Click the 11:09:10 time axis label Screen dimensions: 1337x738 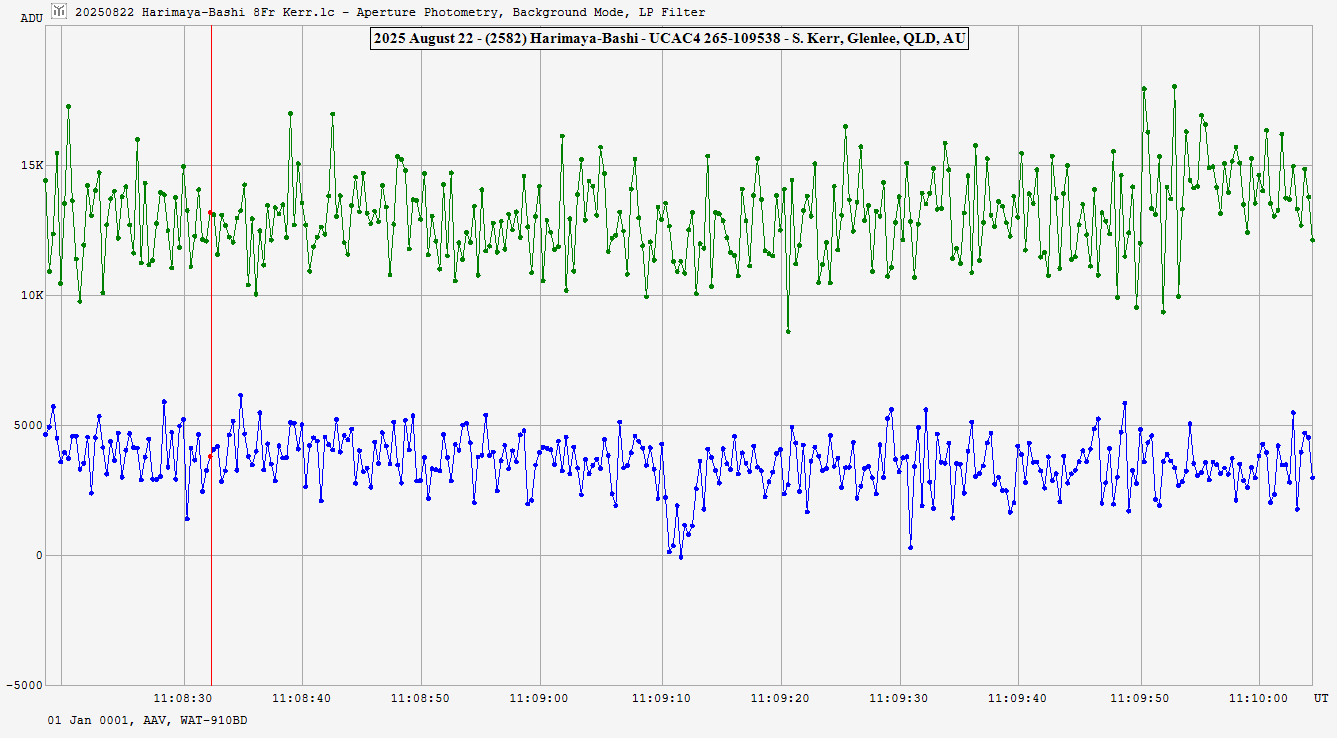pyautogui.click(x=661, y=697)
